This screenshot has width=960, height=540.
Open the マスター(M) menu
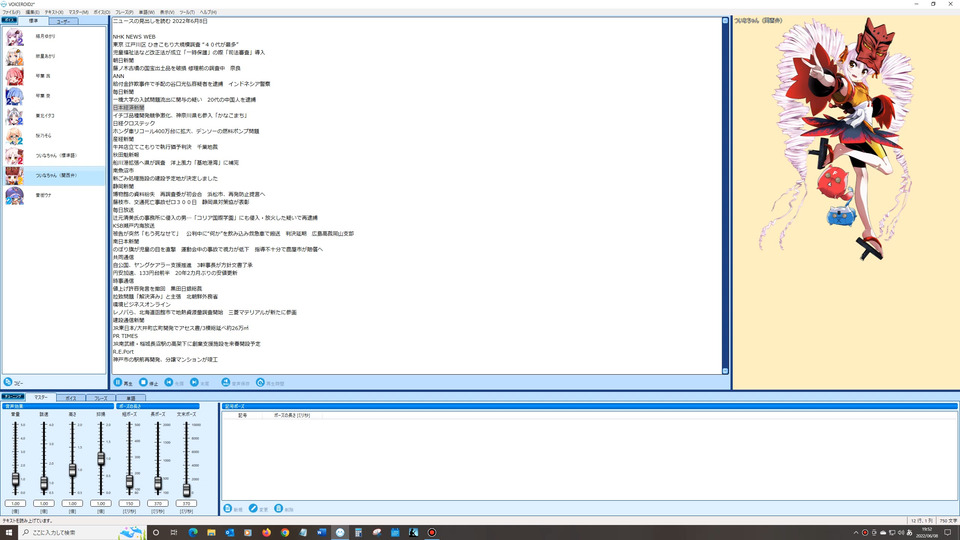tap(78, 12)
